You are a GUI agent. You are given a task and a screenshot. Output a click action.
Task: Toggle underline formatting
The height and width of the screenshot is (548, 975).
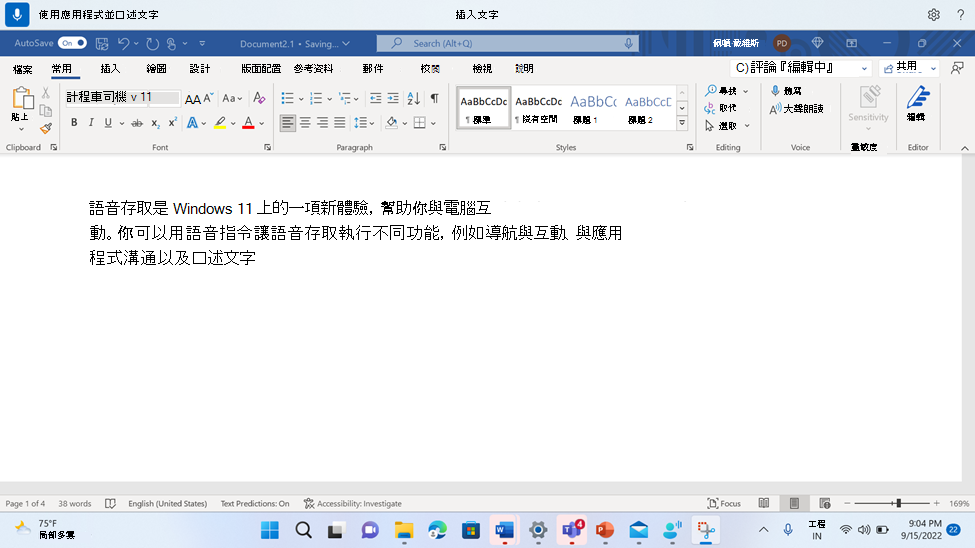point(108,123)
